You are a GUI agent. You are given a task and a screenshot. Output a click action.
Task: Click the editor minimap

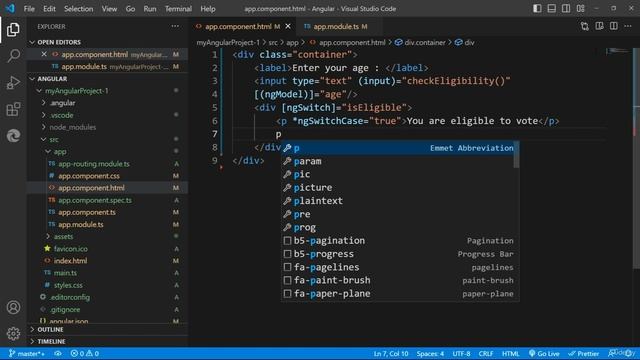pos(618,51)
